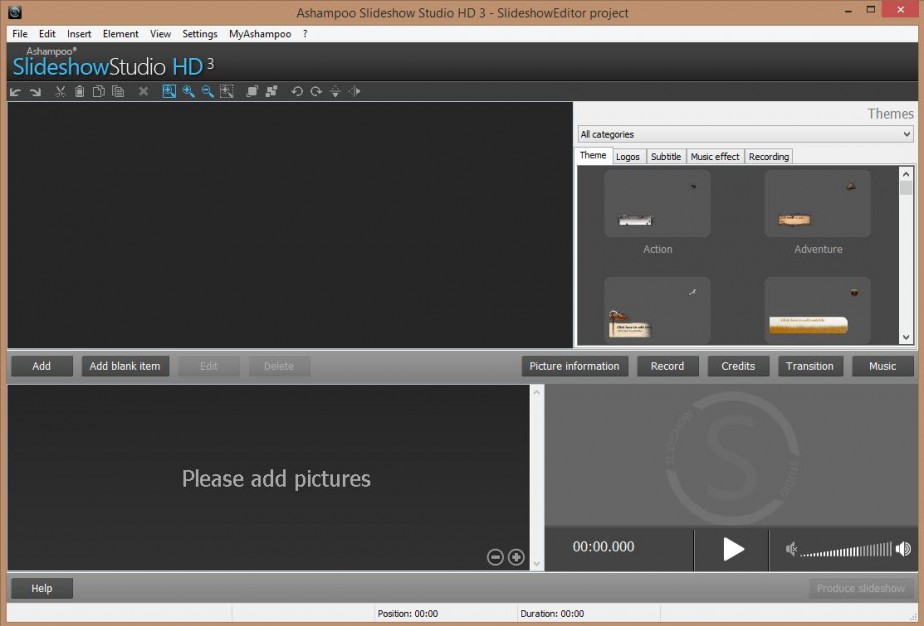This screenshot has width=924, height=626.
Task: Click the Music button
Action: (883, 366)
